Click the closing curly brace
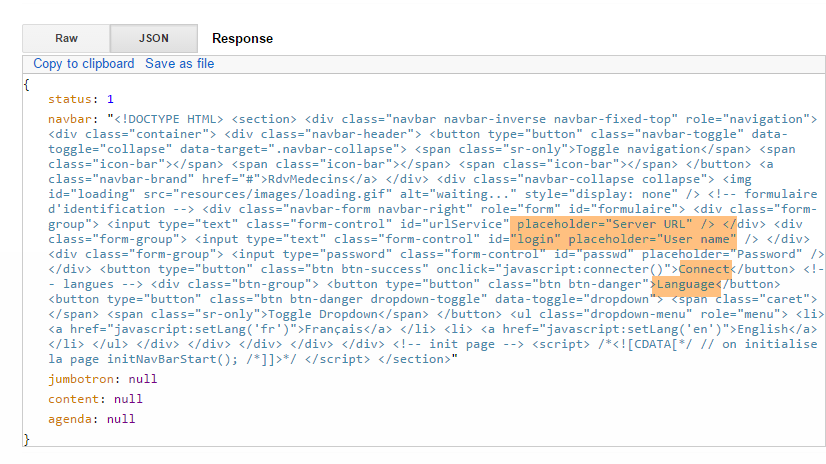826x464 pixels. point(27,438)
